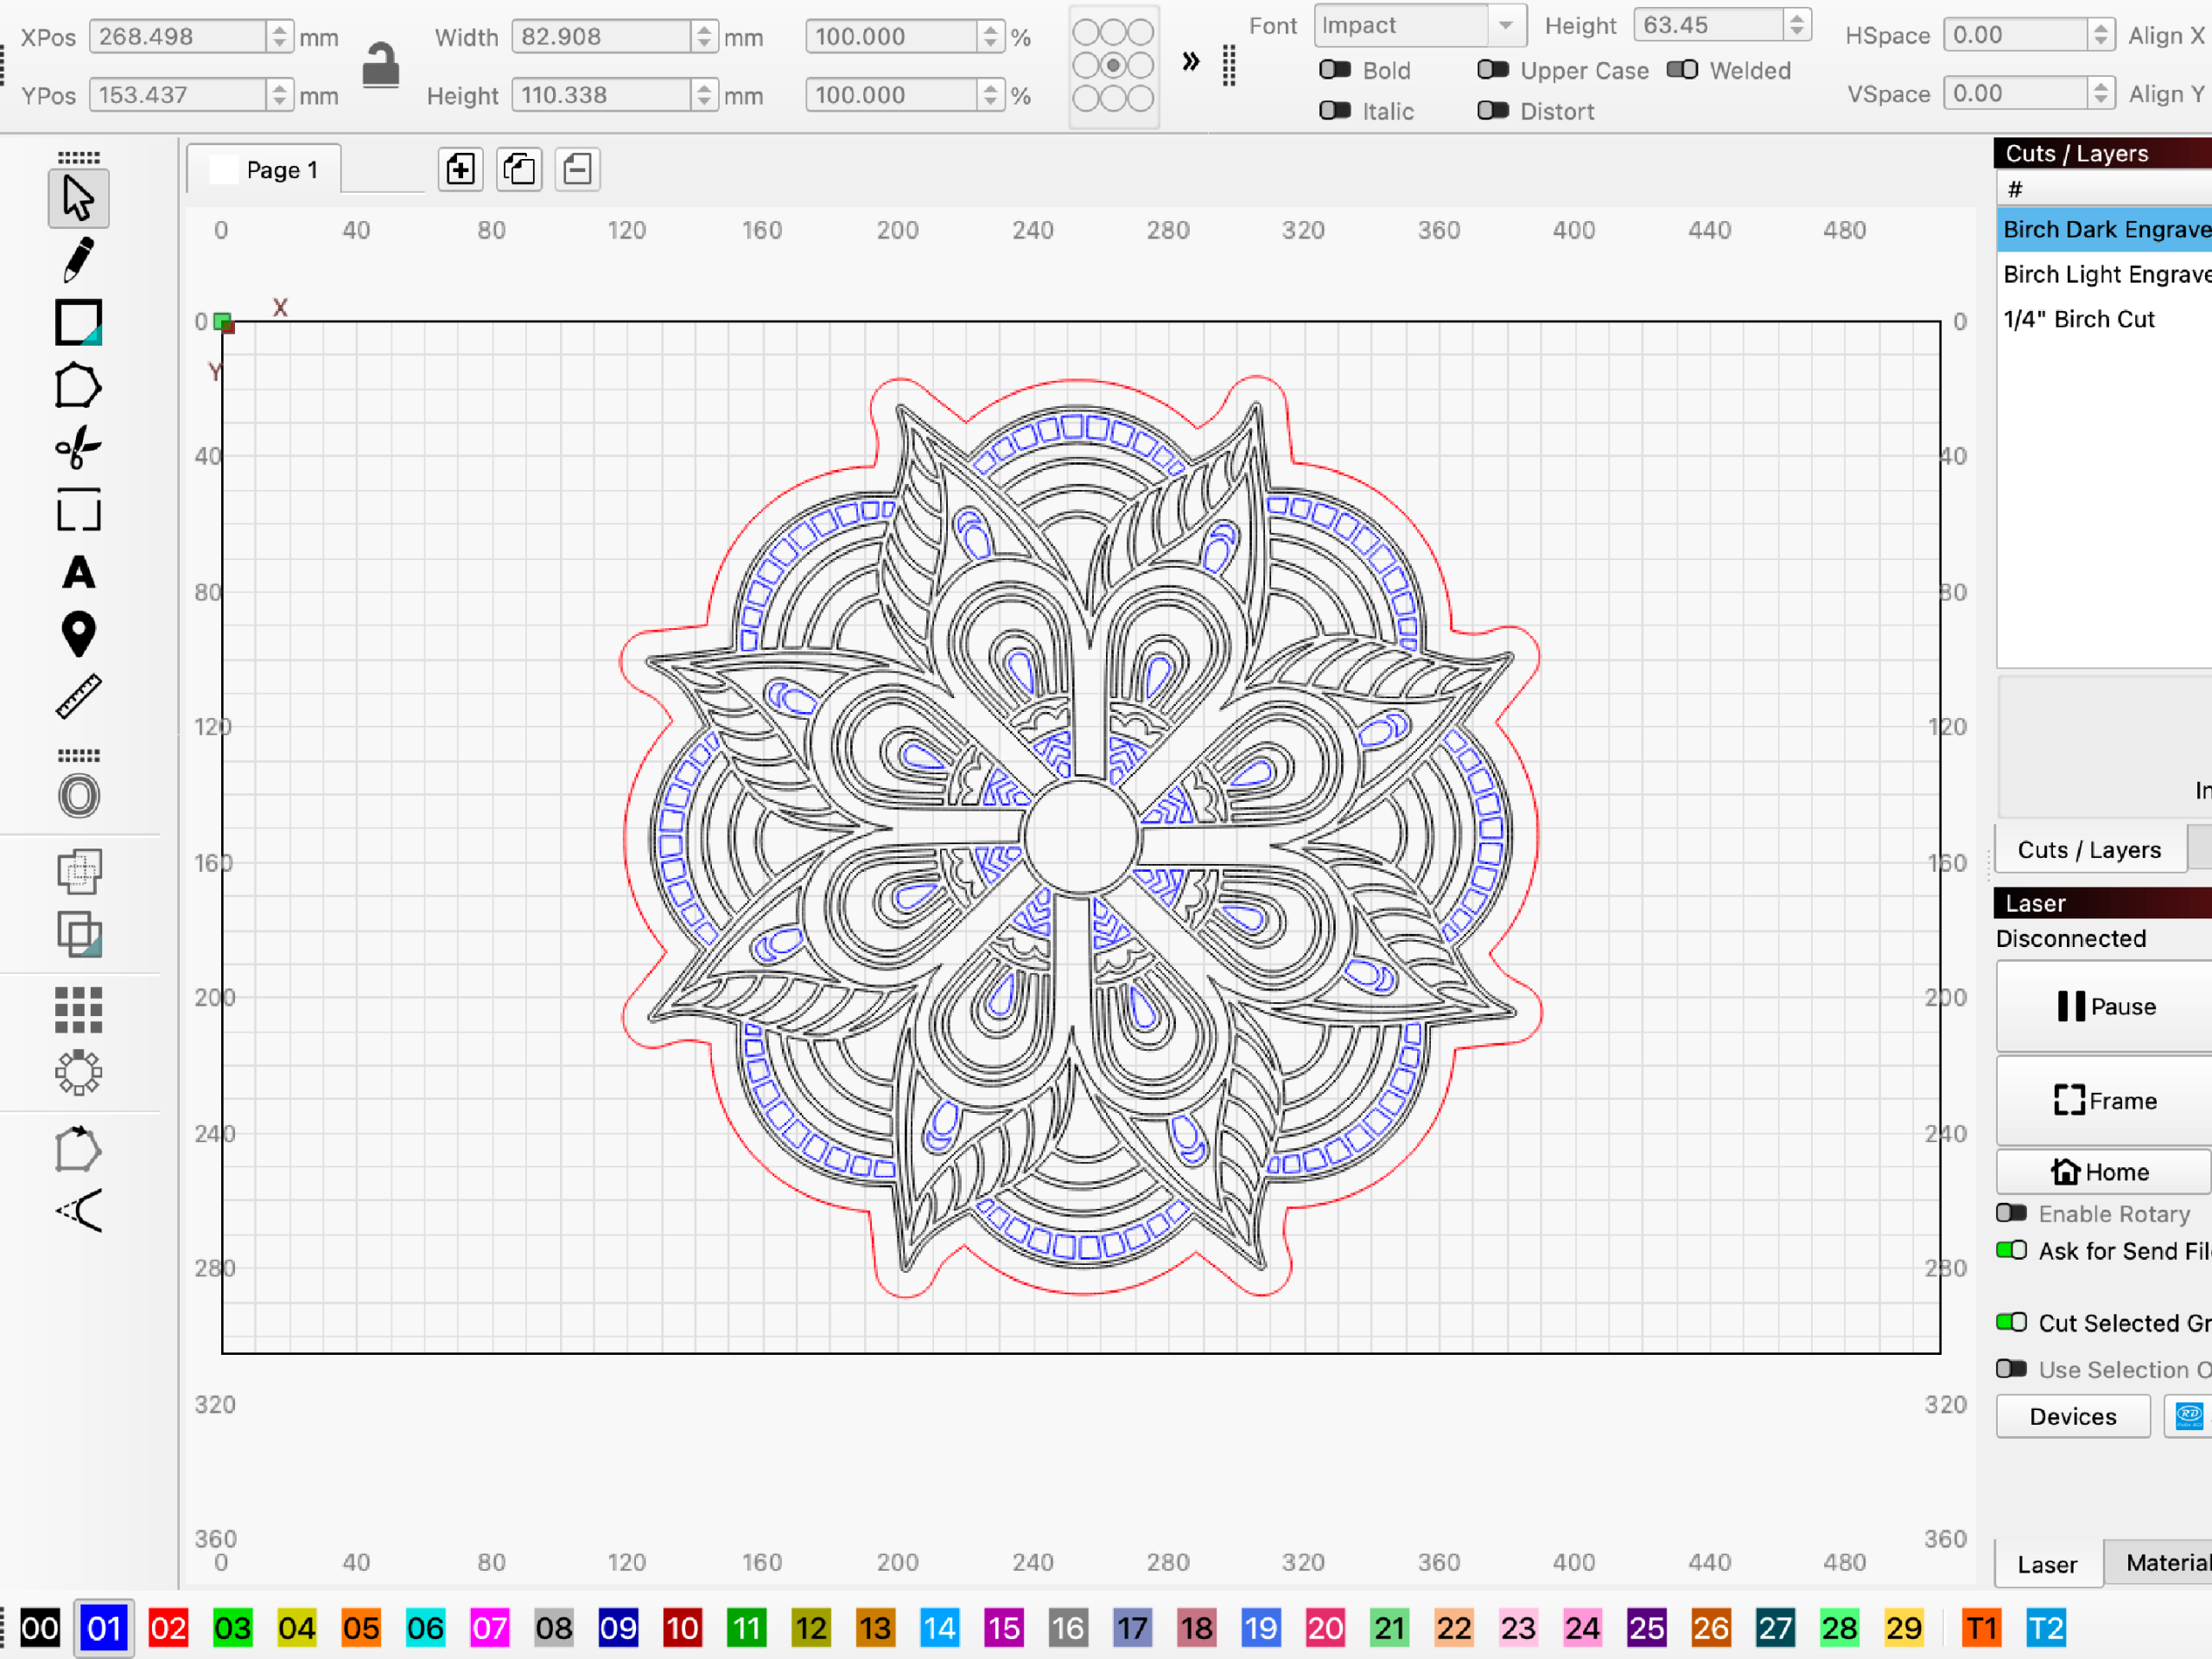Open the Grid Array tool
The width and height of the screenshot is (2212, 1659).
pos(78,1010)
